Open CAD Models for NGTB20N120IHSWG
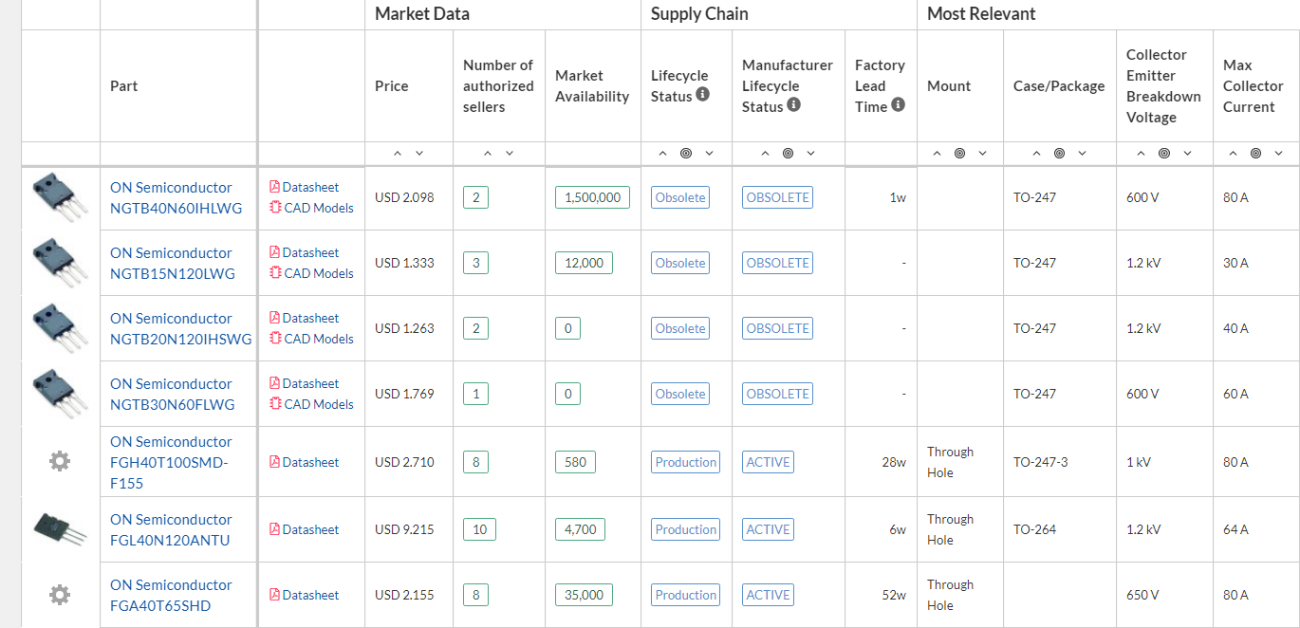Screen dimensions: 1300x628 [x=311, y=339]
